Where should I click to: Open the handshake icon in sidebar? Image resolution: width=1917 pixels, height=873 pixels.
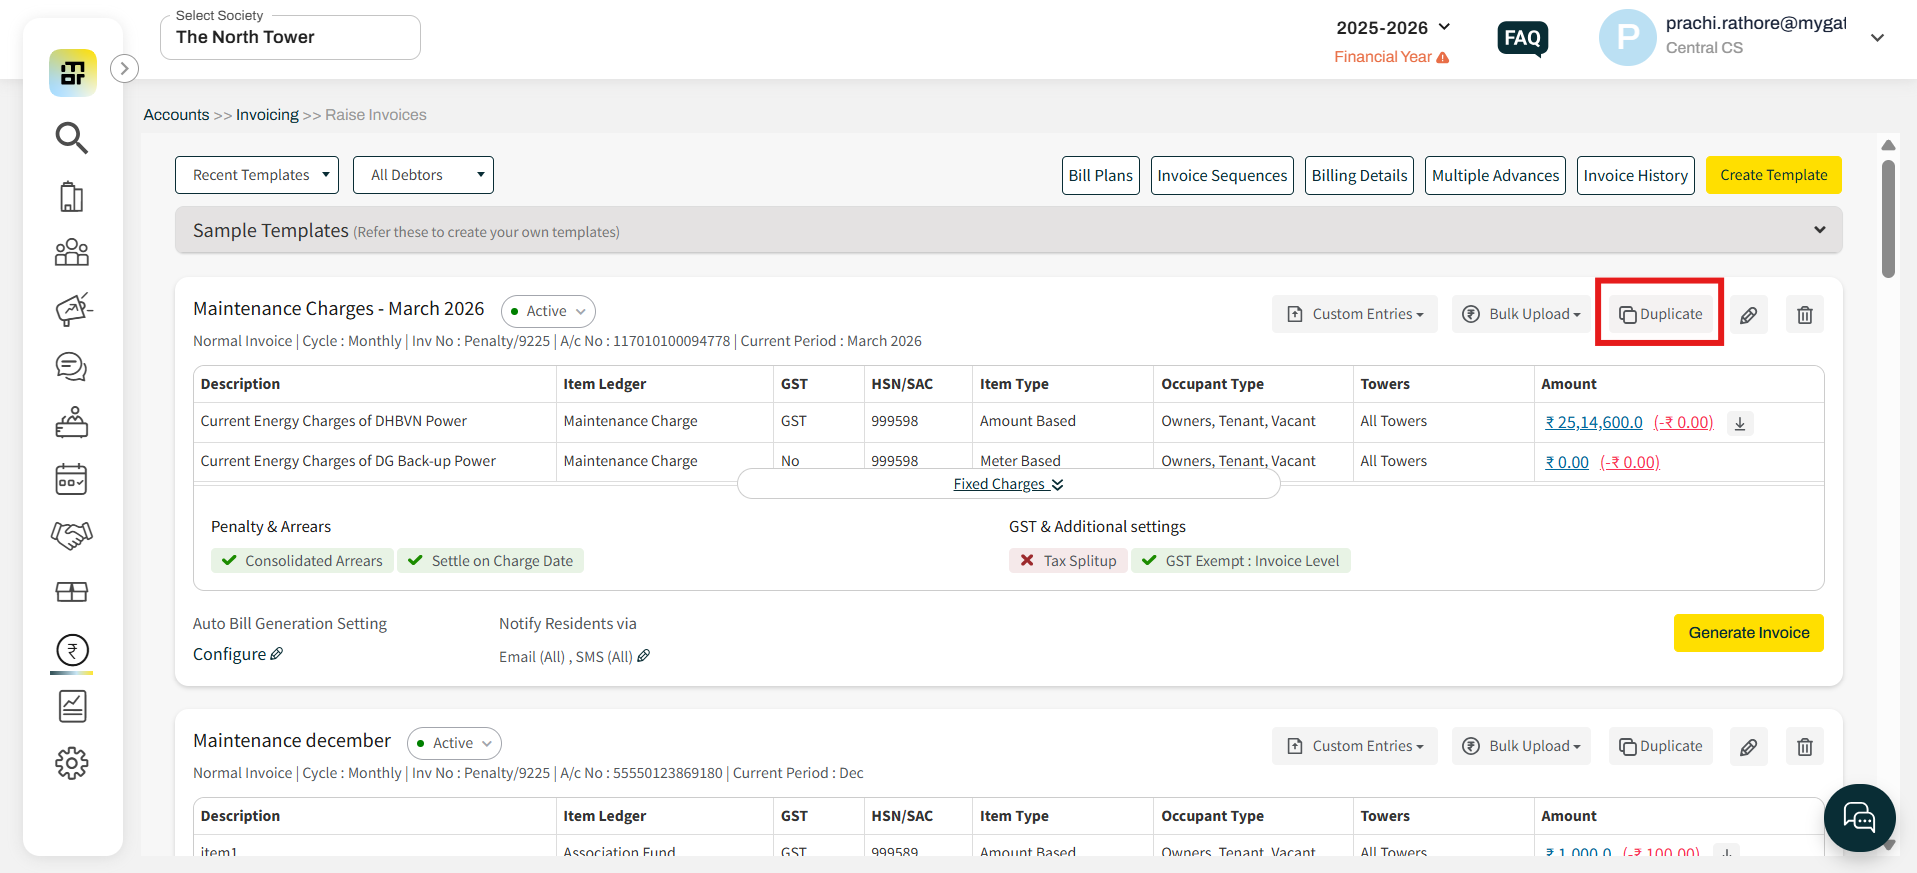[72, 535]
